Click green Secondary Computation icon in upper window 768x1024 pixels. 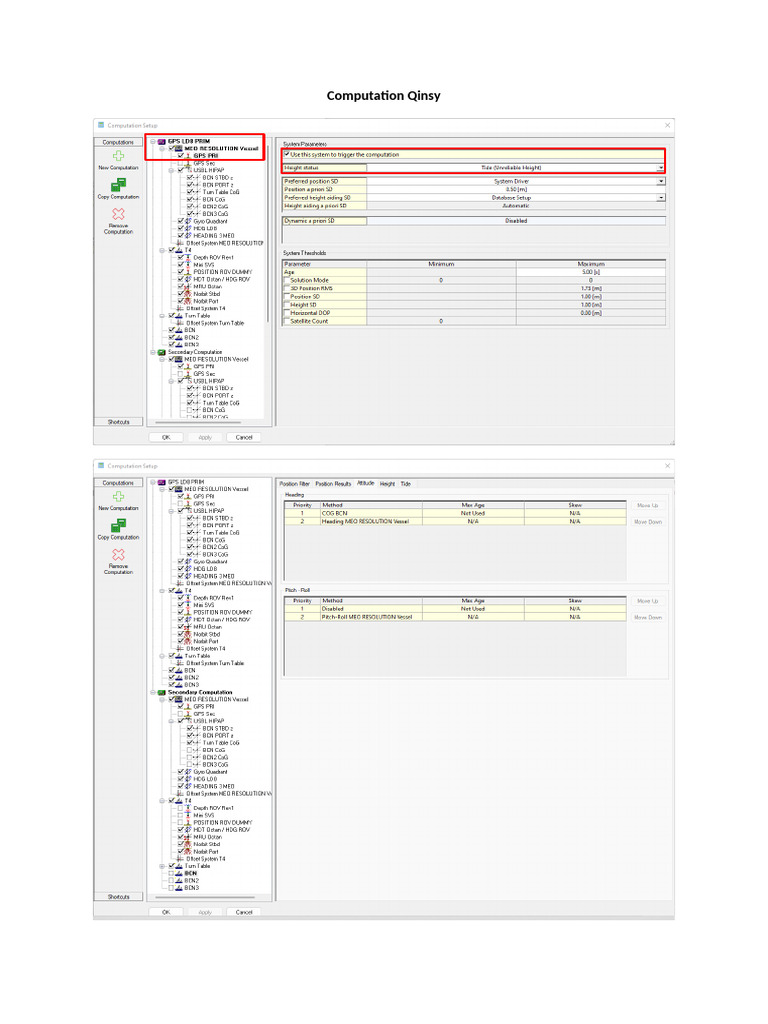click(x=162, y=352)
